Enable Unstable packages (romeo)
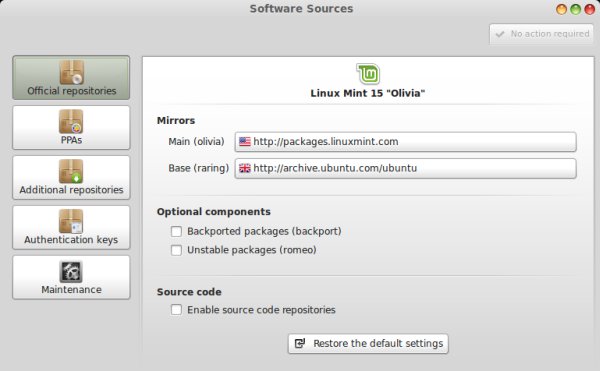 (176, 250)
